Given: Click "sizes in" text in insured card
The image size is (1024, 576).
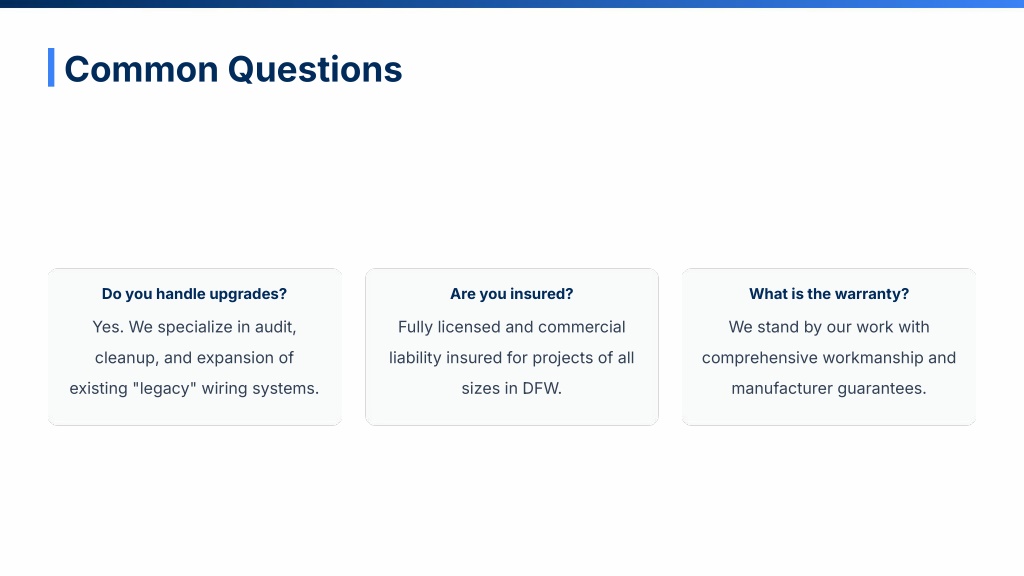Looking at the screenshot, I should 489,388.
